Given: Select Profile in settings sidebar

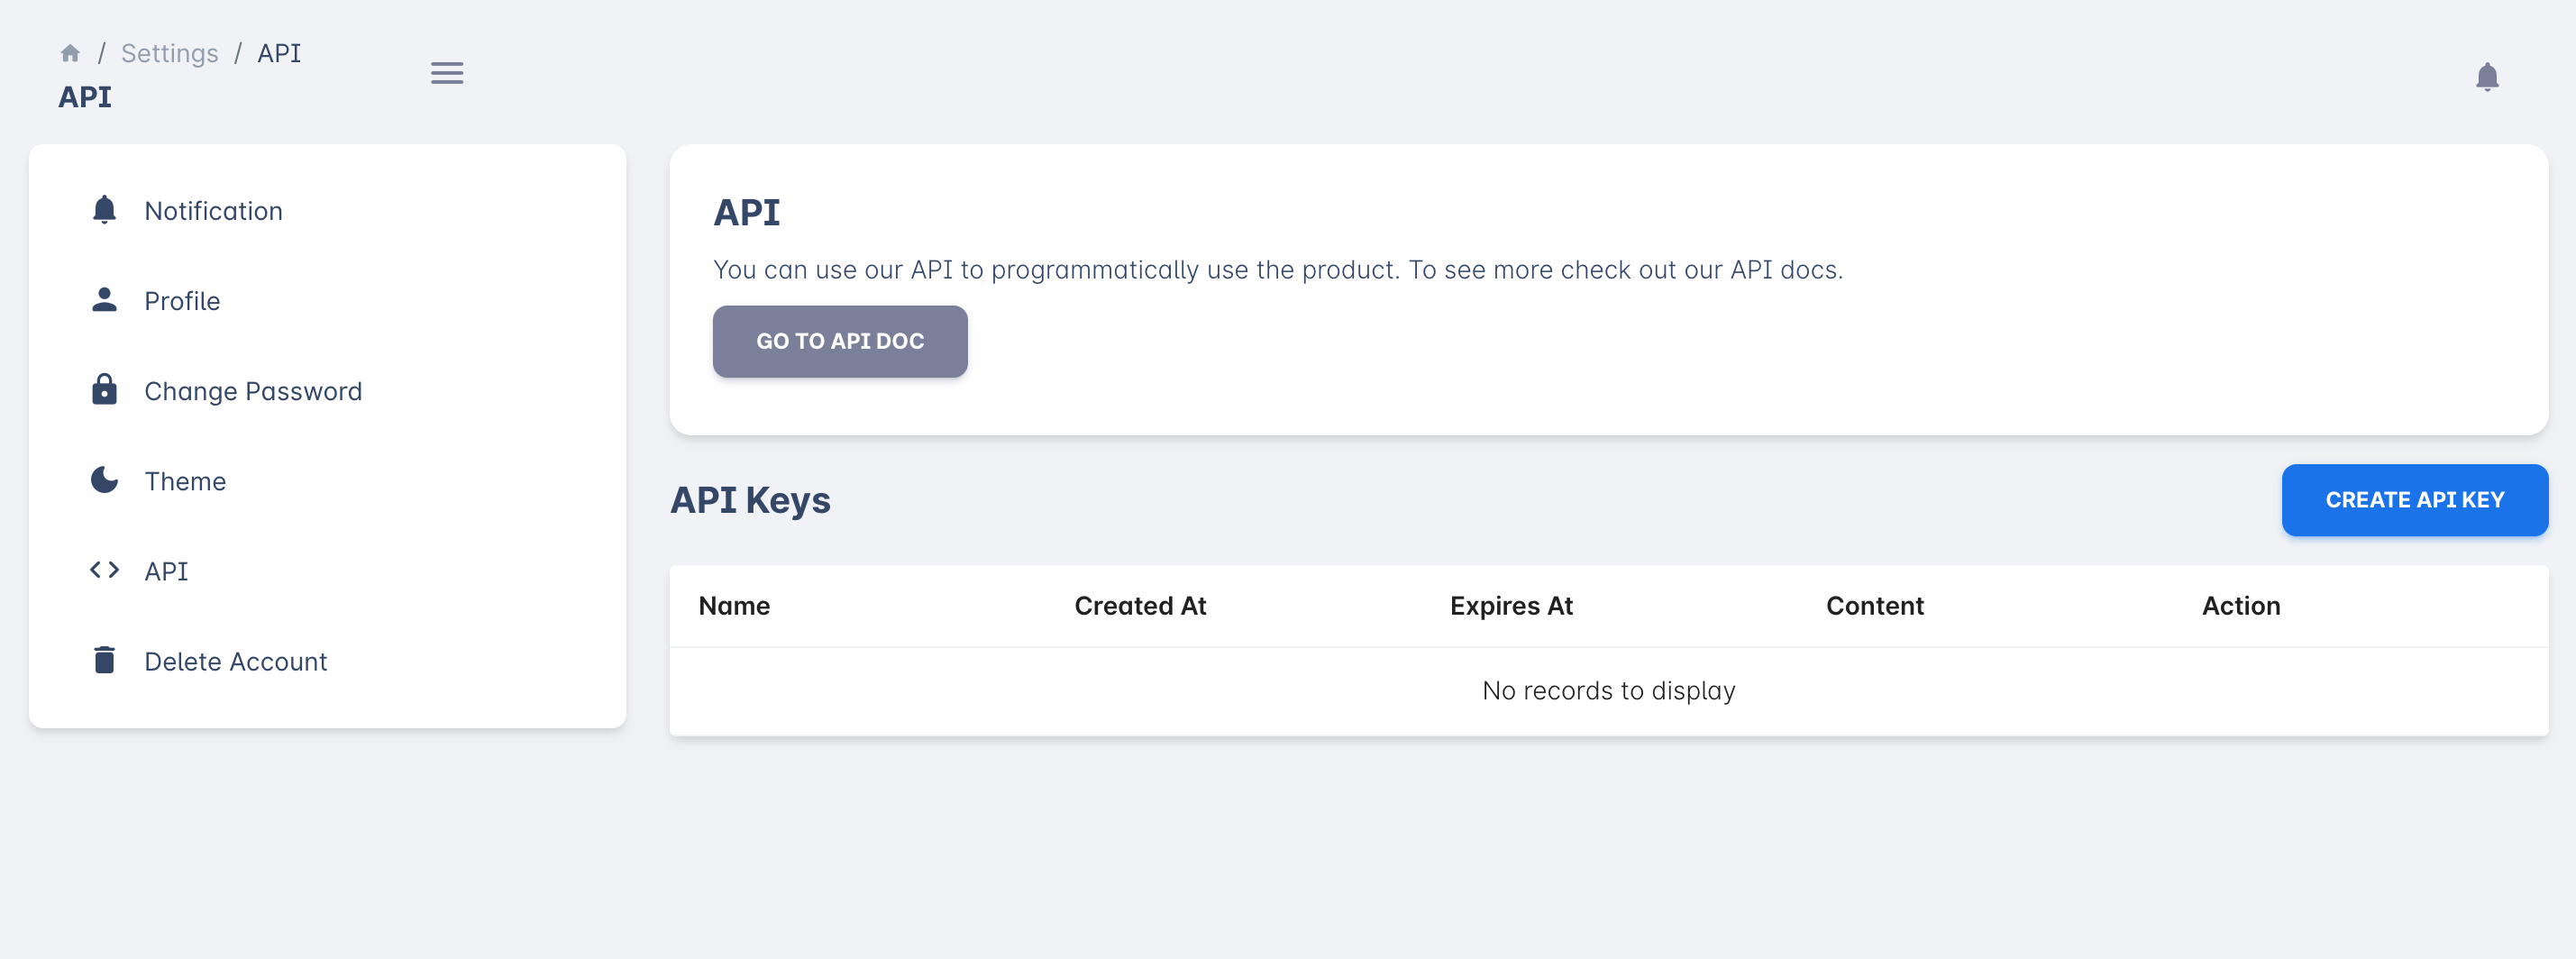Looking at the screenshot, I should 182,301.
